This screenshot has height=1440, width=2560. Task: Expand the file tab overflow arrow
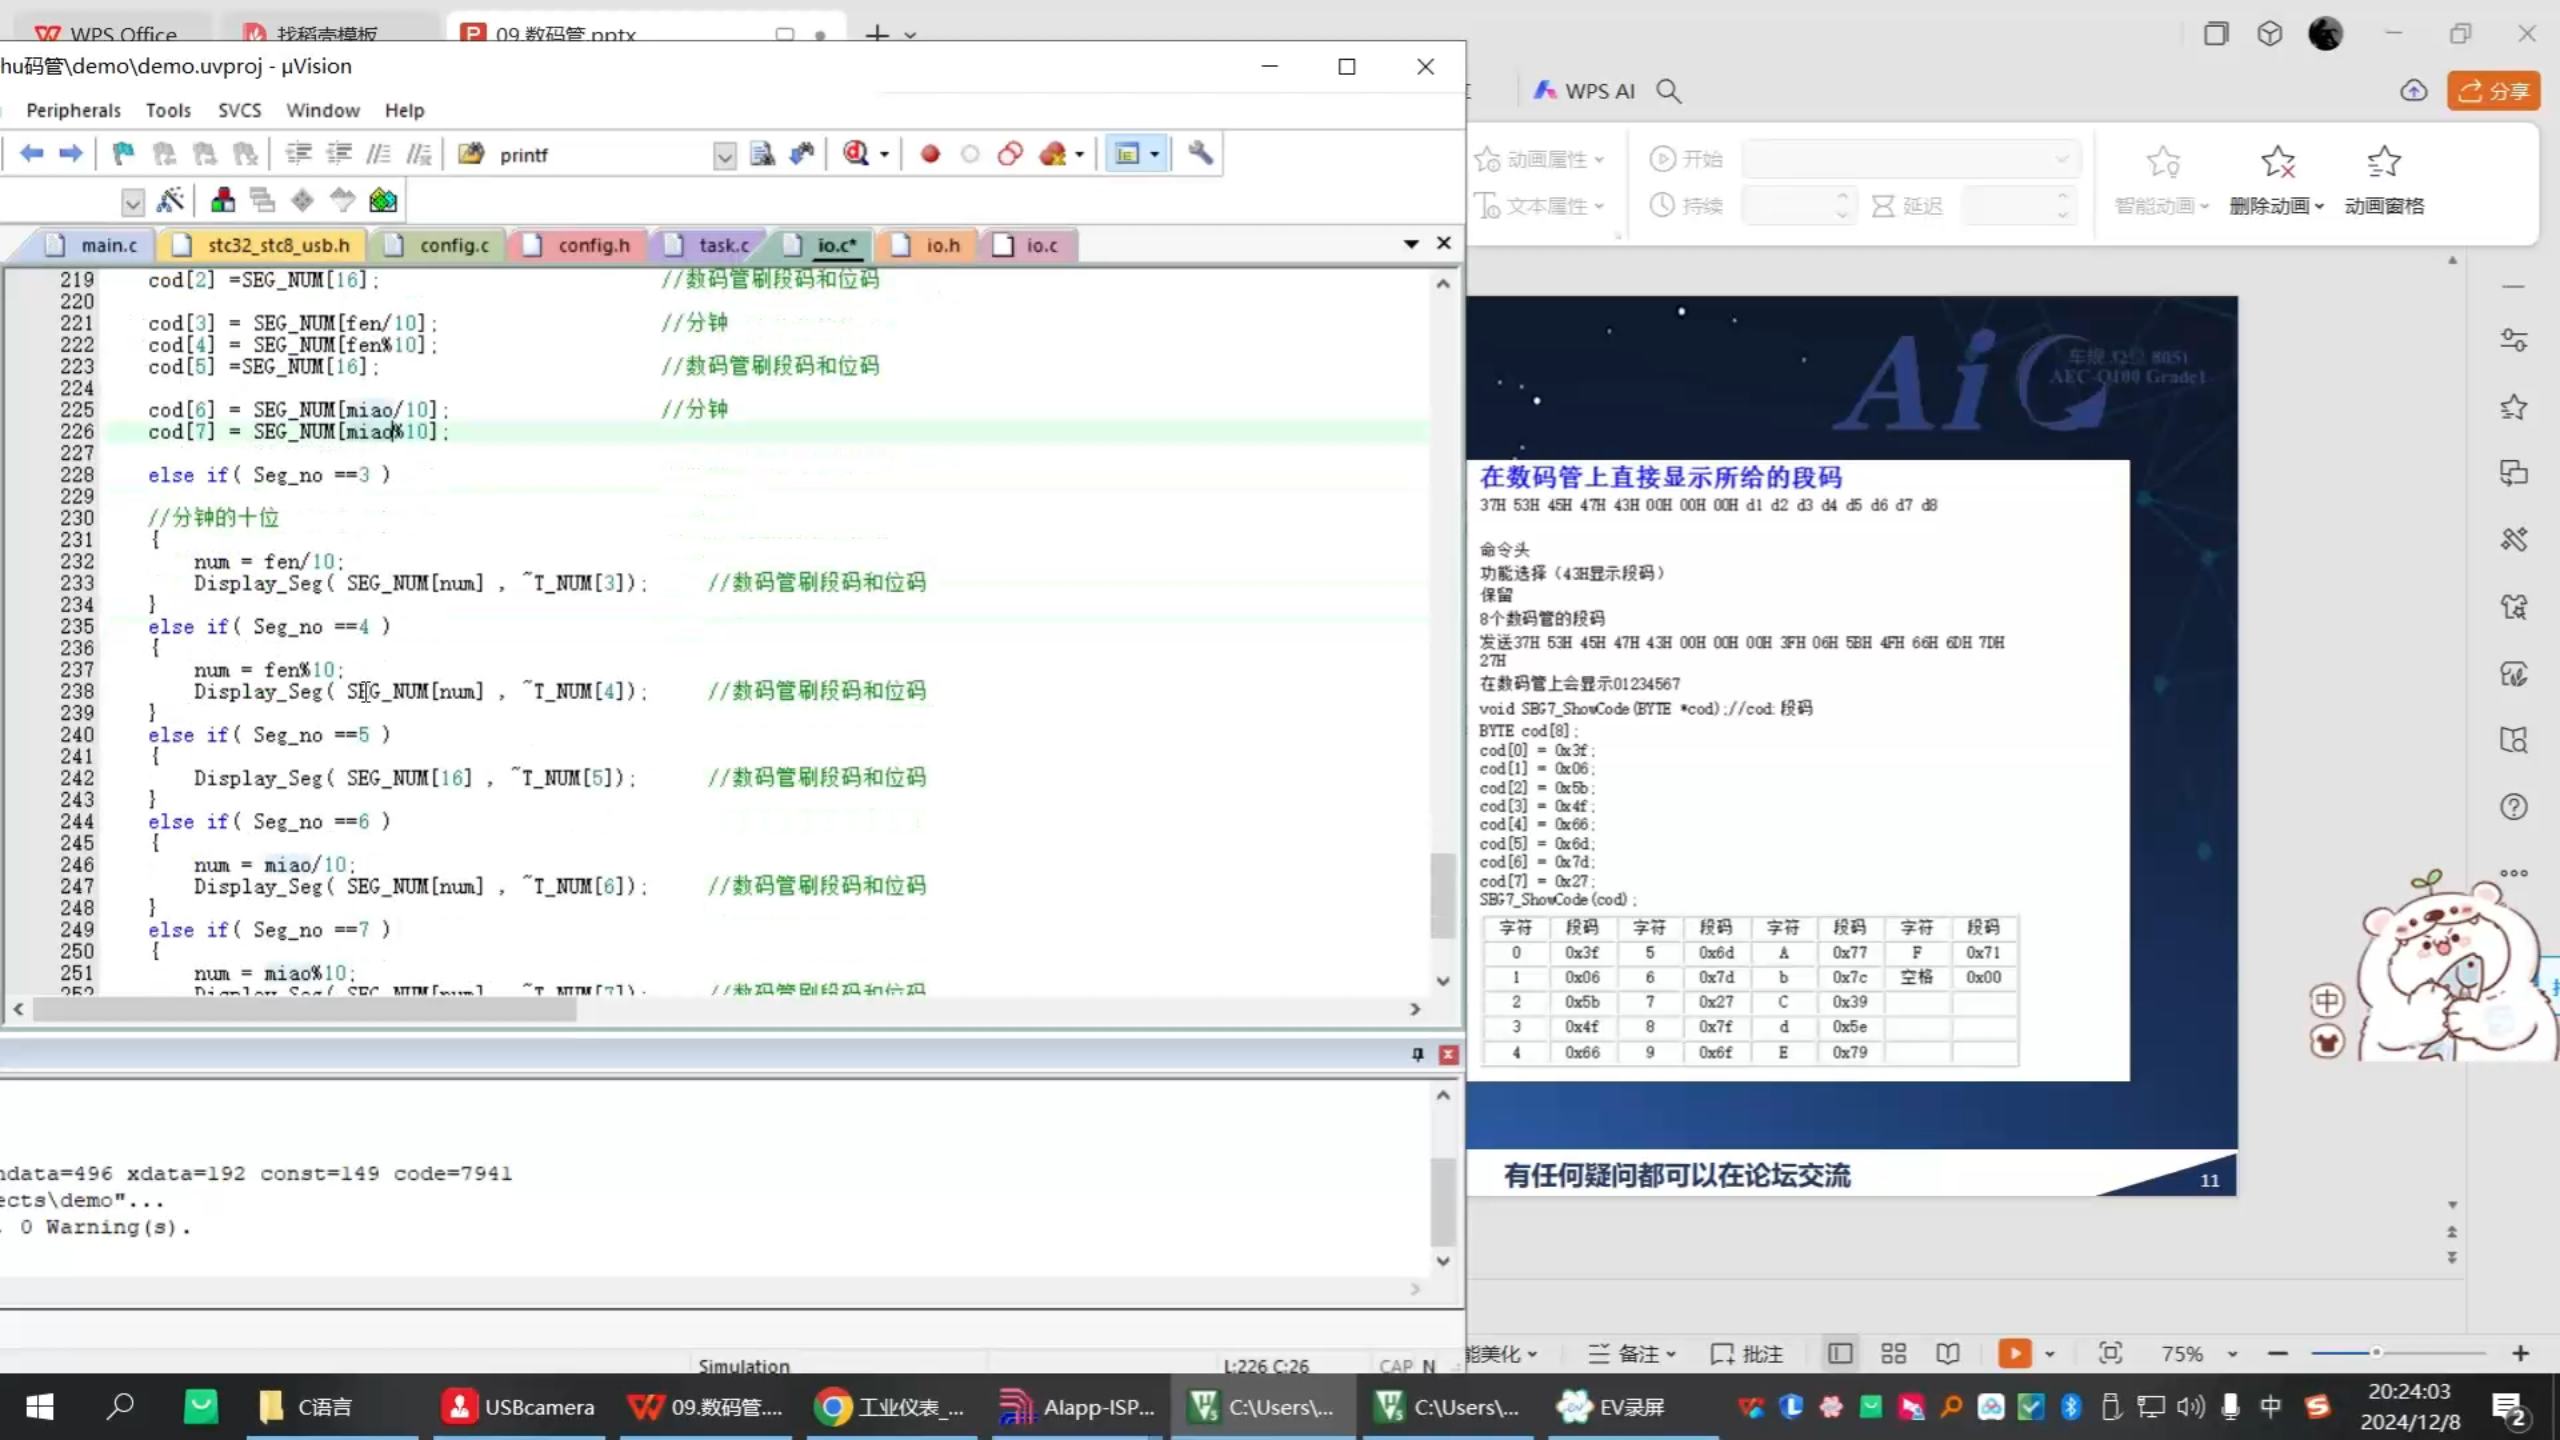coord(1410,243)
